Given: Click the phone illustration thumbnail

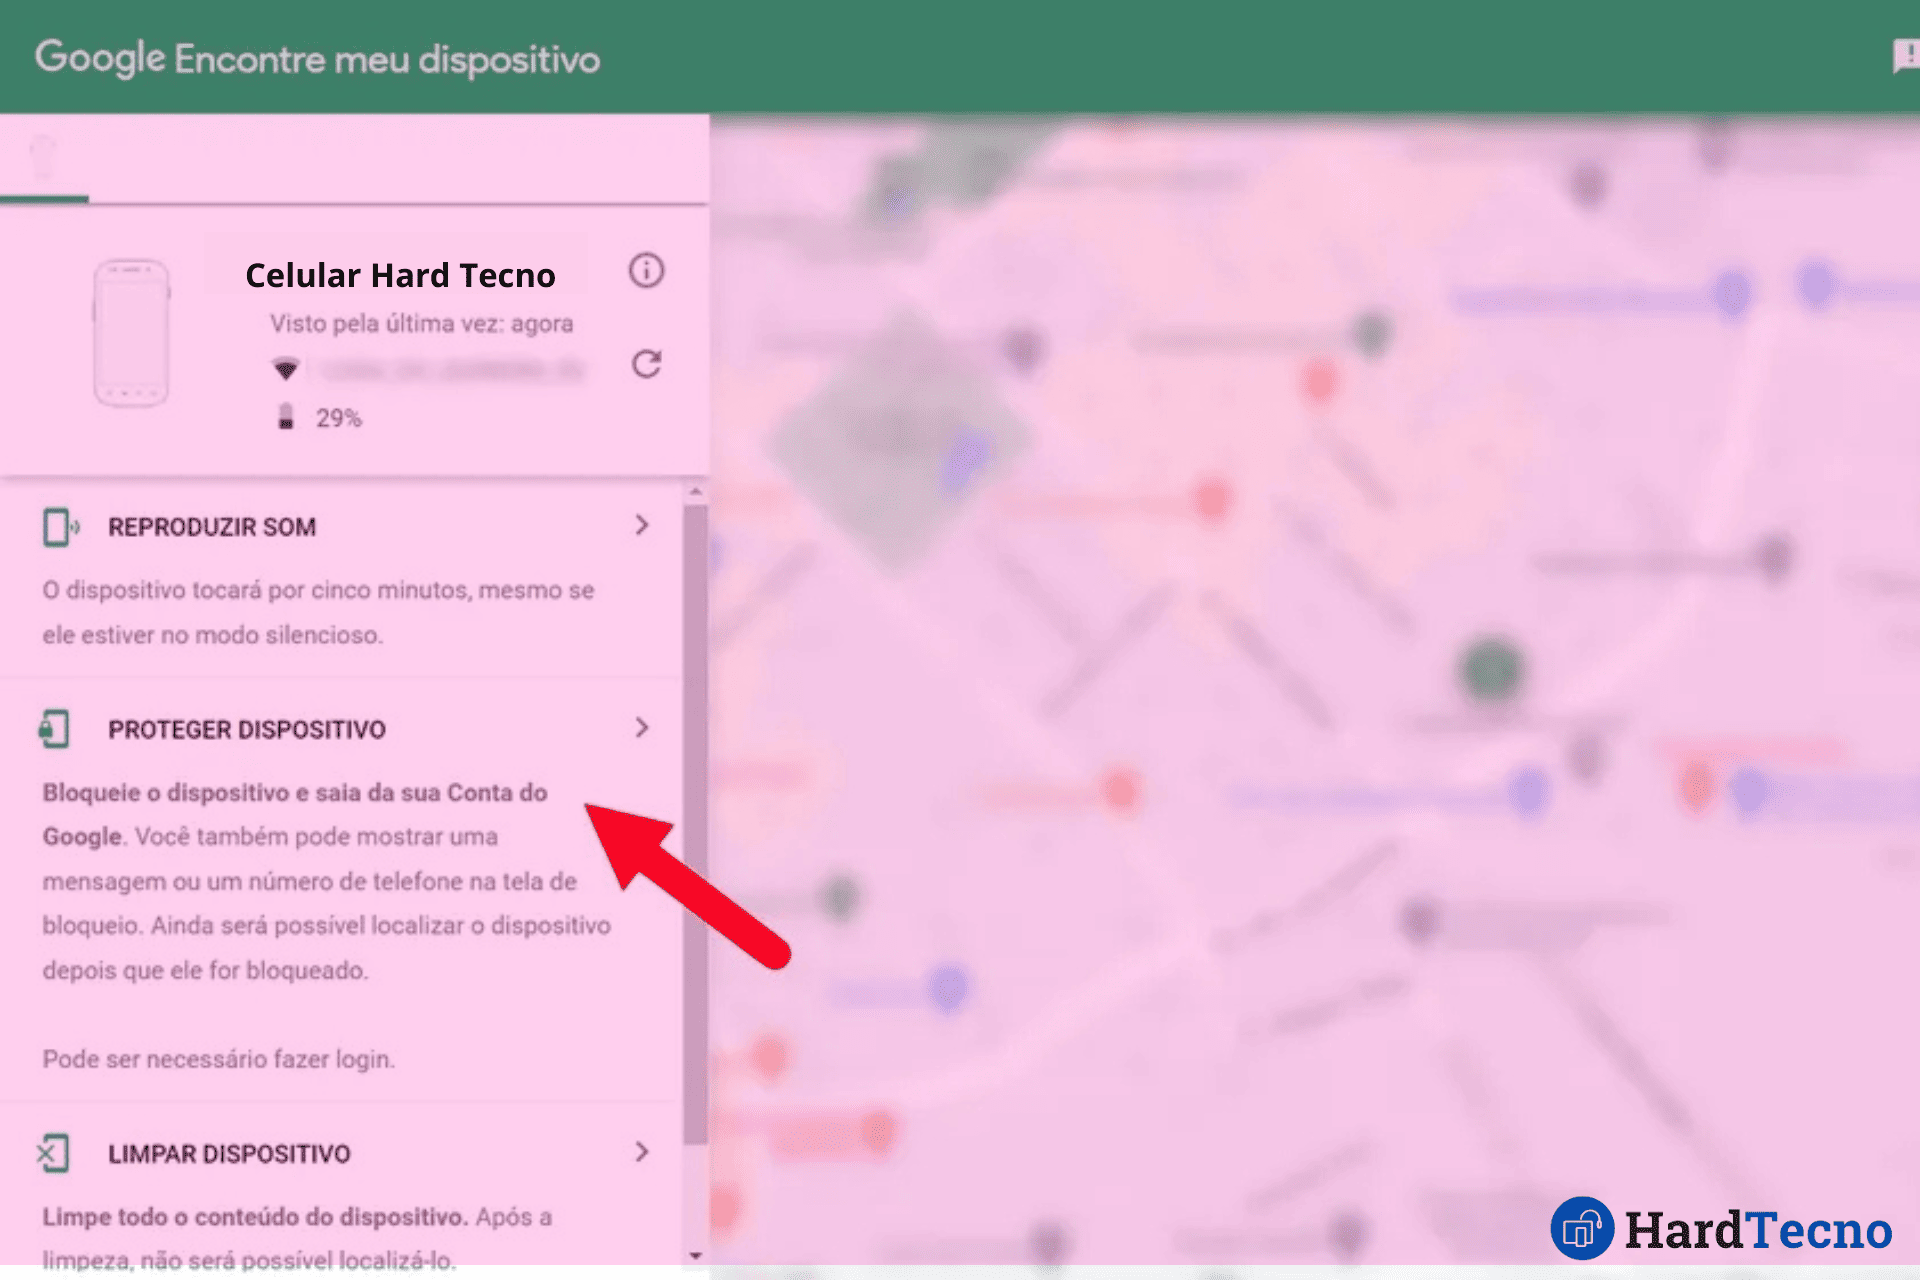Looking at the screenshot, I should tap(131, 333).
